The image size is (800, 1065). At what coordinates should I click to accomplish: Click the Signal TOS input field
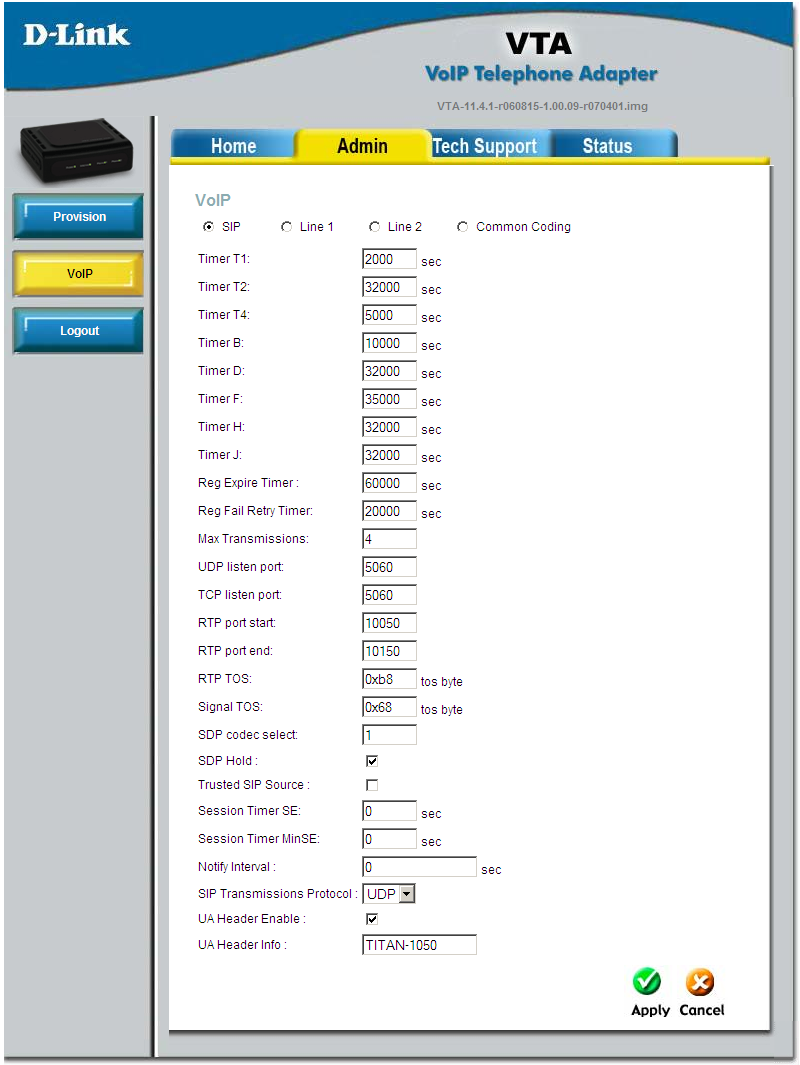(389, 707)
